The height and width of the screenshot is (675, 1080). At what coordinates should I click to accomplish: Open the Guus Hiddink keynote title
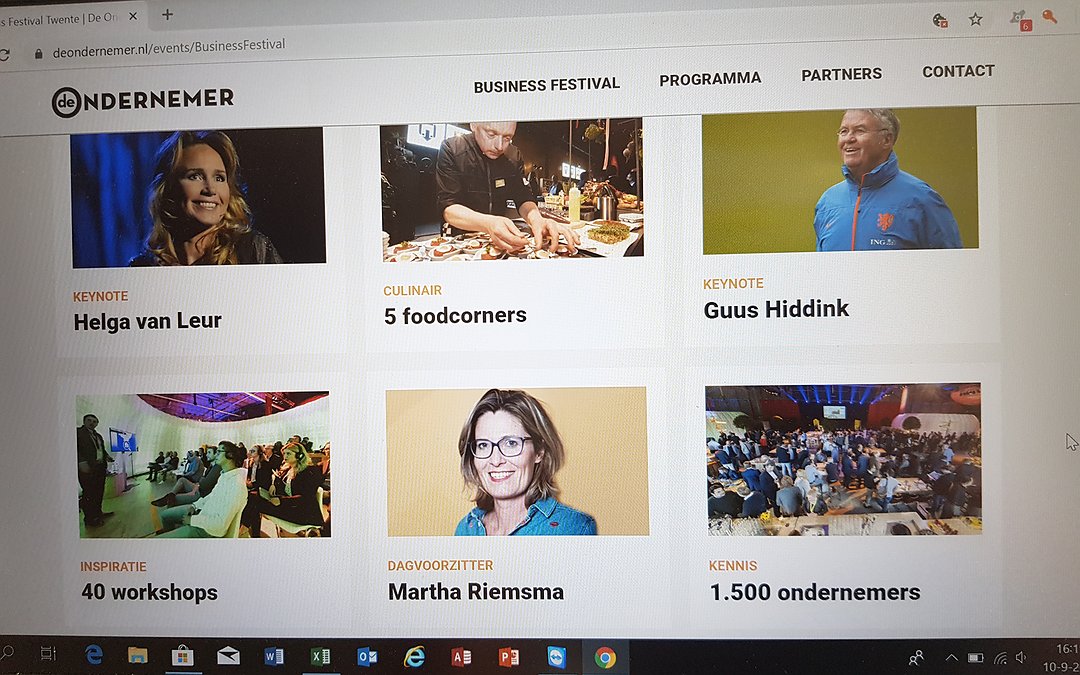coord(776,309)
